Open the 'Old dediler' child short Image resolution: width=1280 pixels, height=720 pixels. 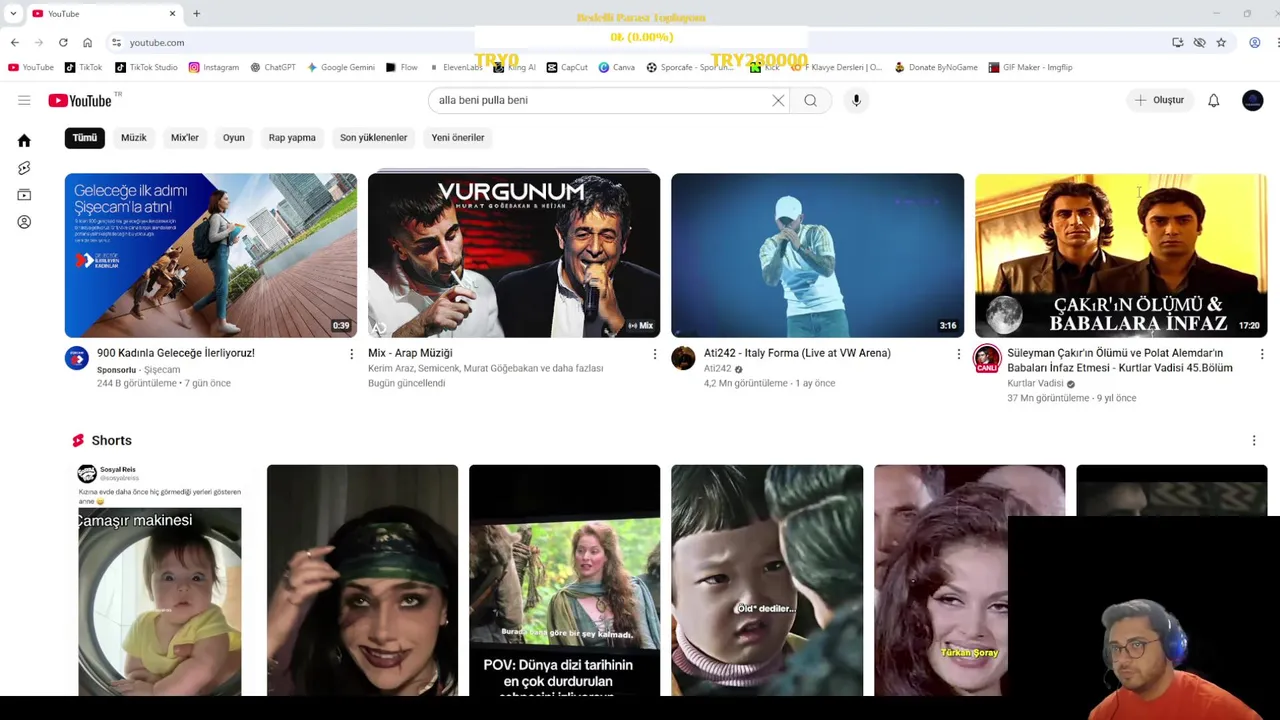[x=767, y=580]
